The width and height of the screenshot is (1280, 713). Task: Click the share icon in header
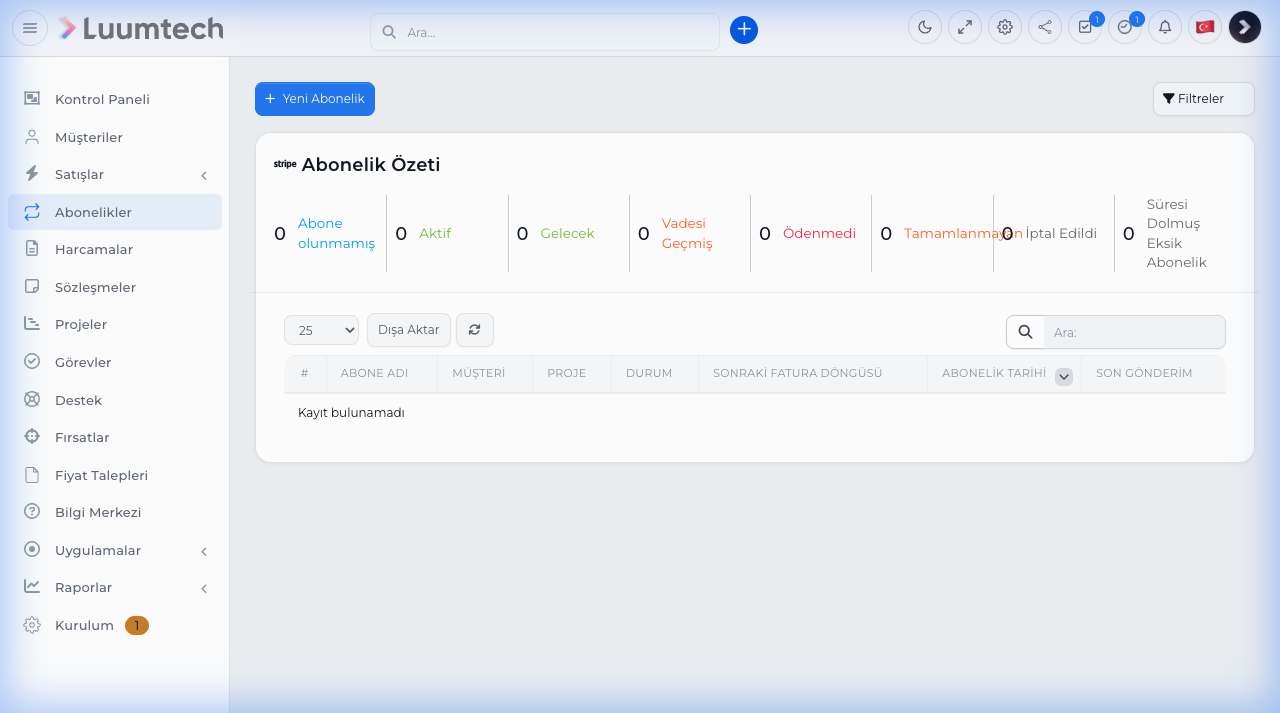pyautogui.click(x=1045, y=27)
